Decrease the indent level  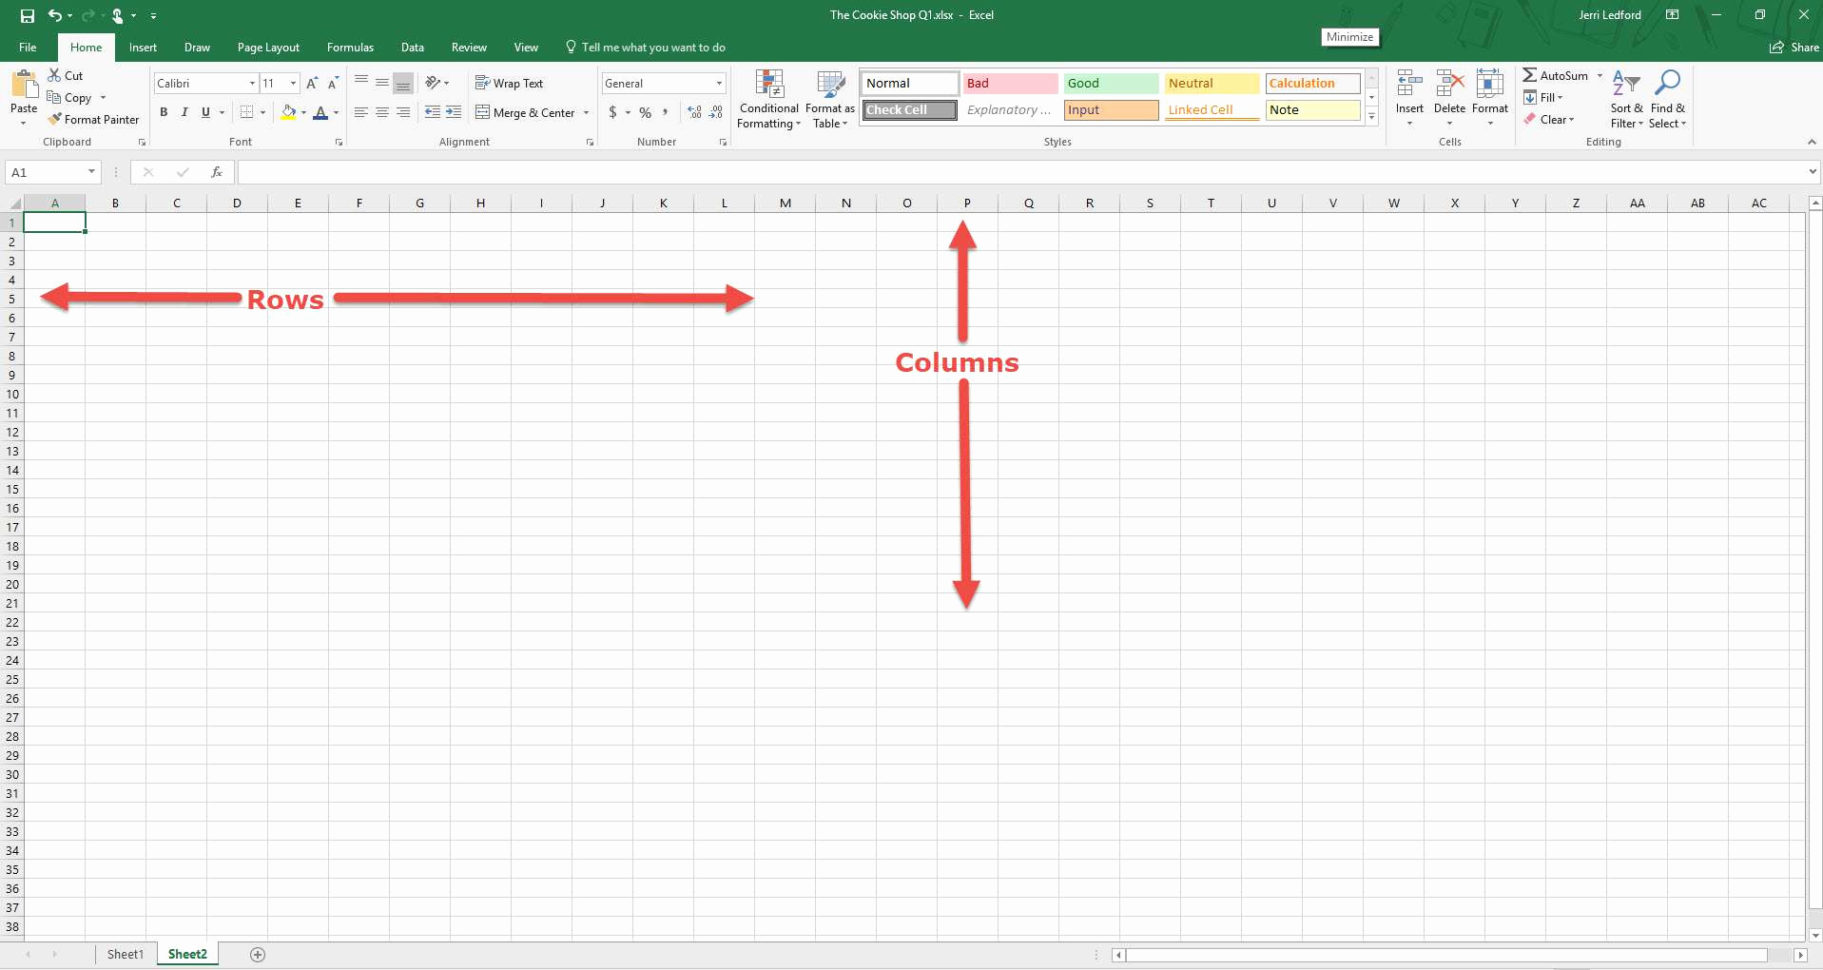[x=432, y=113]
